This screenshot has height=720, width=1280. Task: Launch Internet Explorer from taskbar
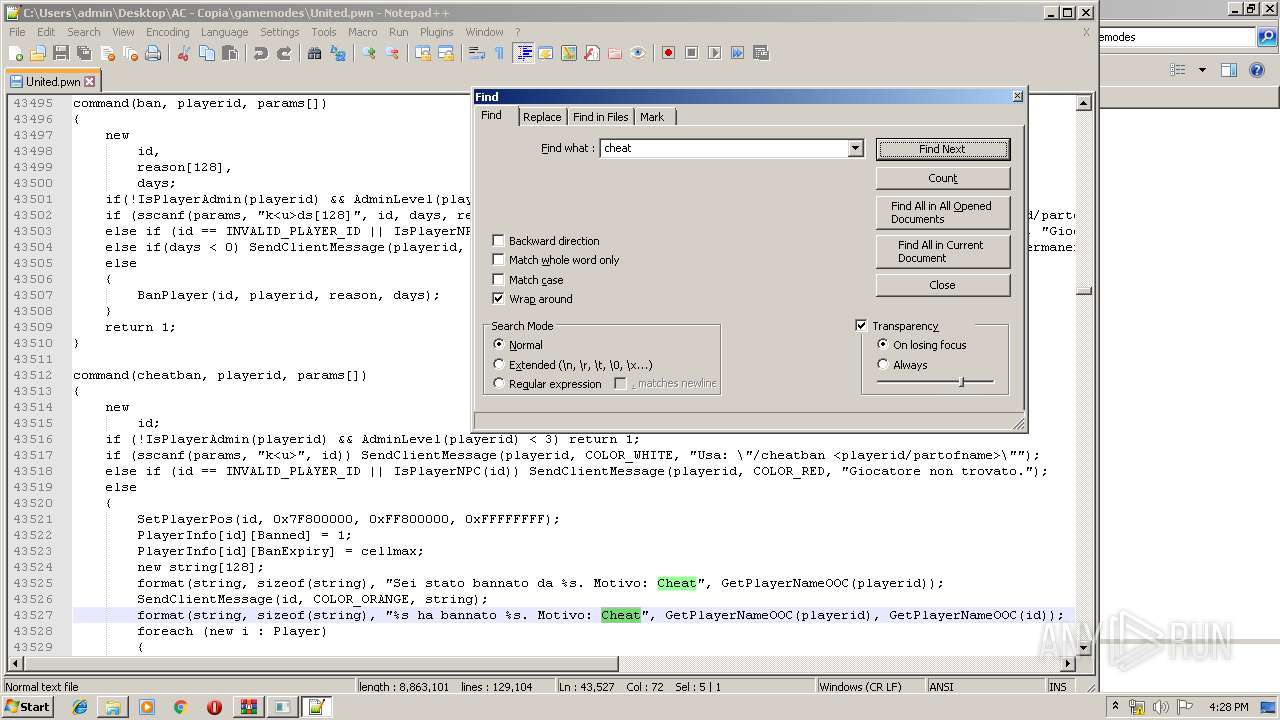tap(80, 707)
